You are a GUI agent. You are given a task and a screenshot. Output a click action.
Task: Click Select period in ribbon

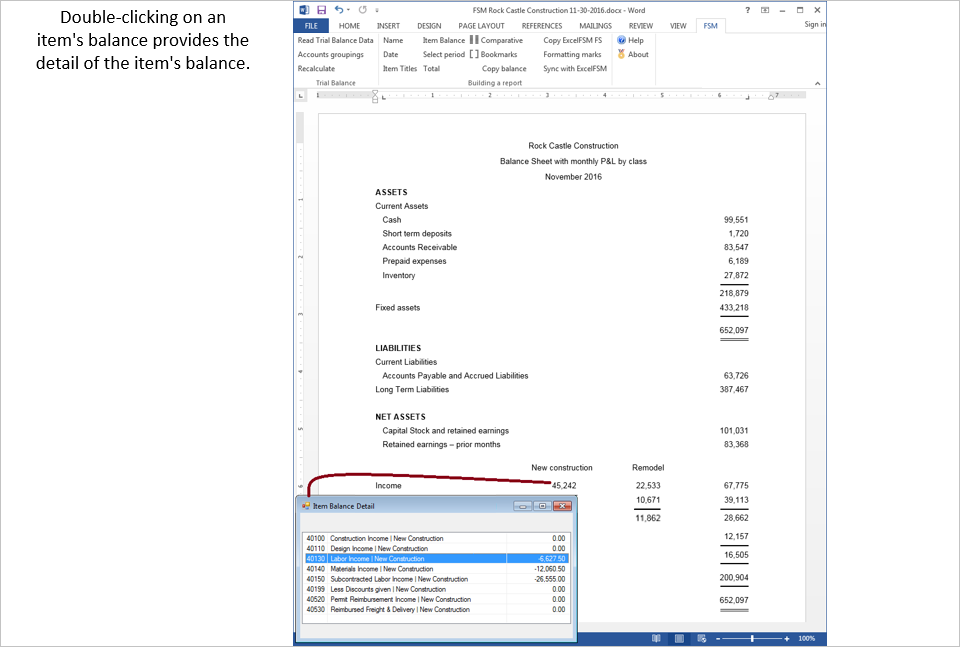444,54
